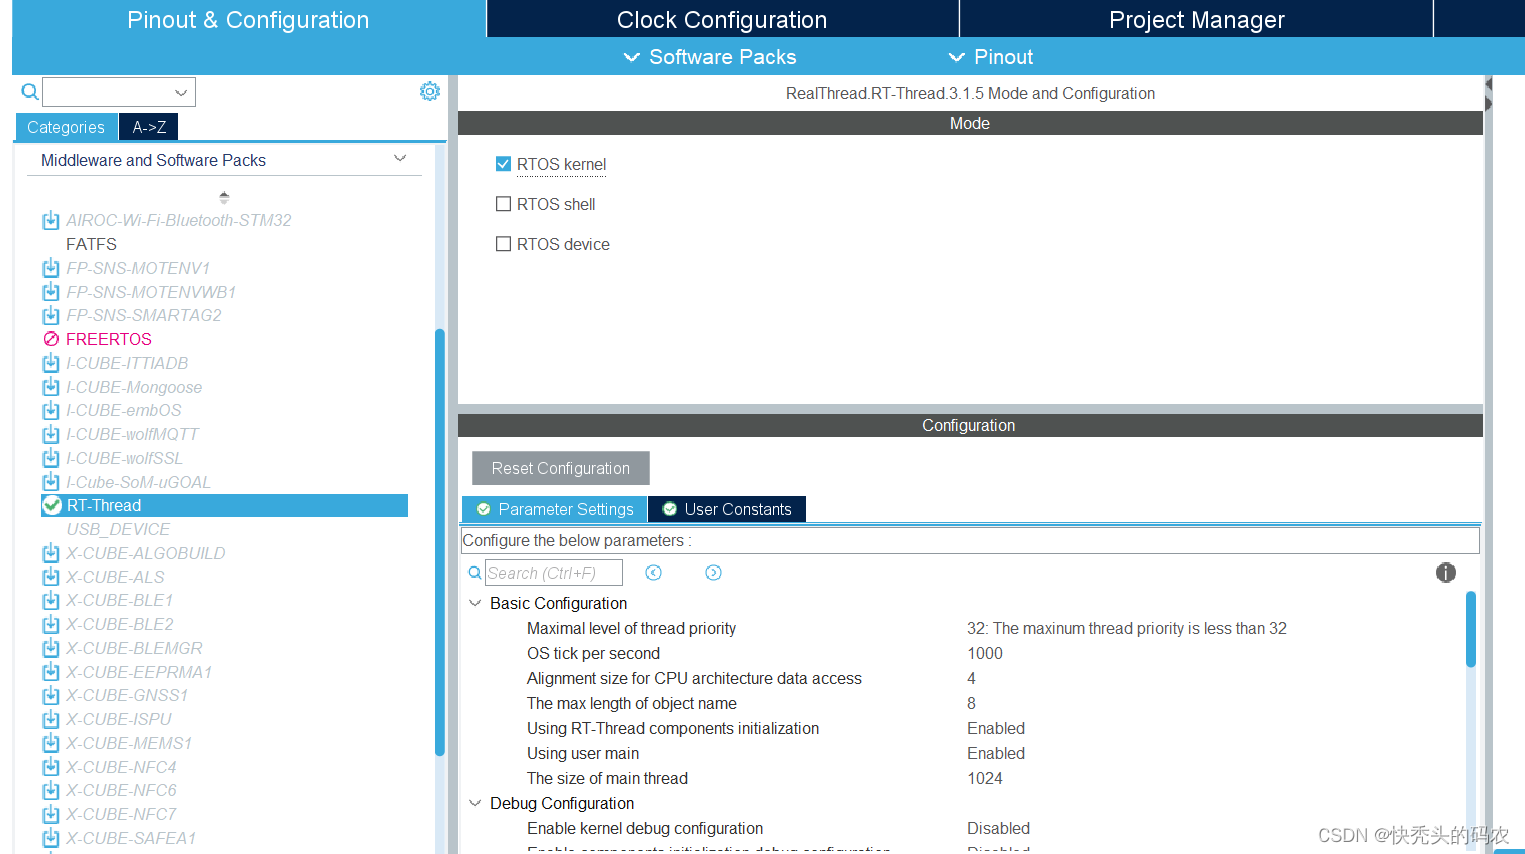Select FATFS in the middleware list
This screenshot has width=1525, height=854.
click(x=91, y=244)
